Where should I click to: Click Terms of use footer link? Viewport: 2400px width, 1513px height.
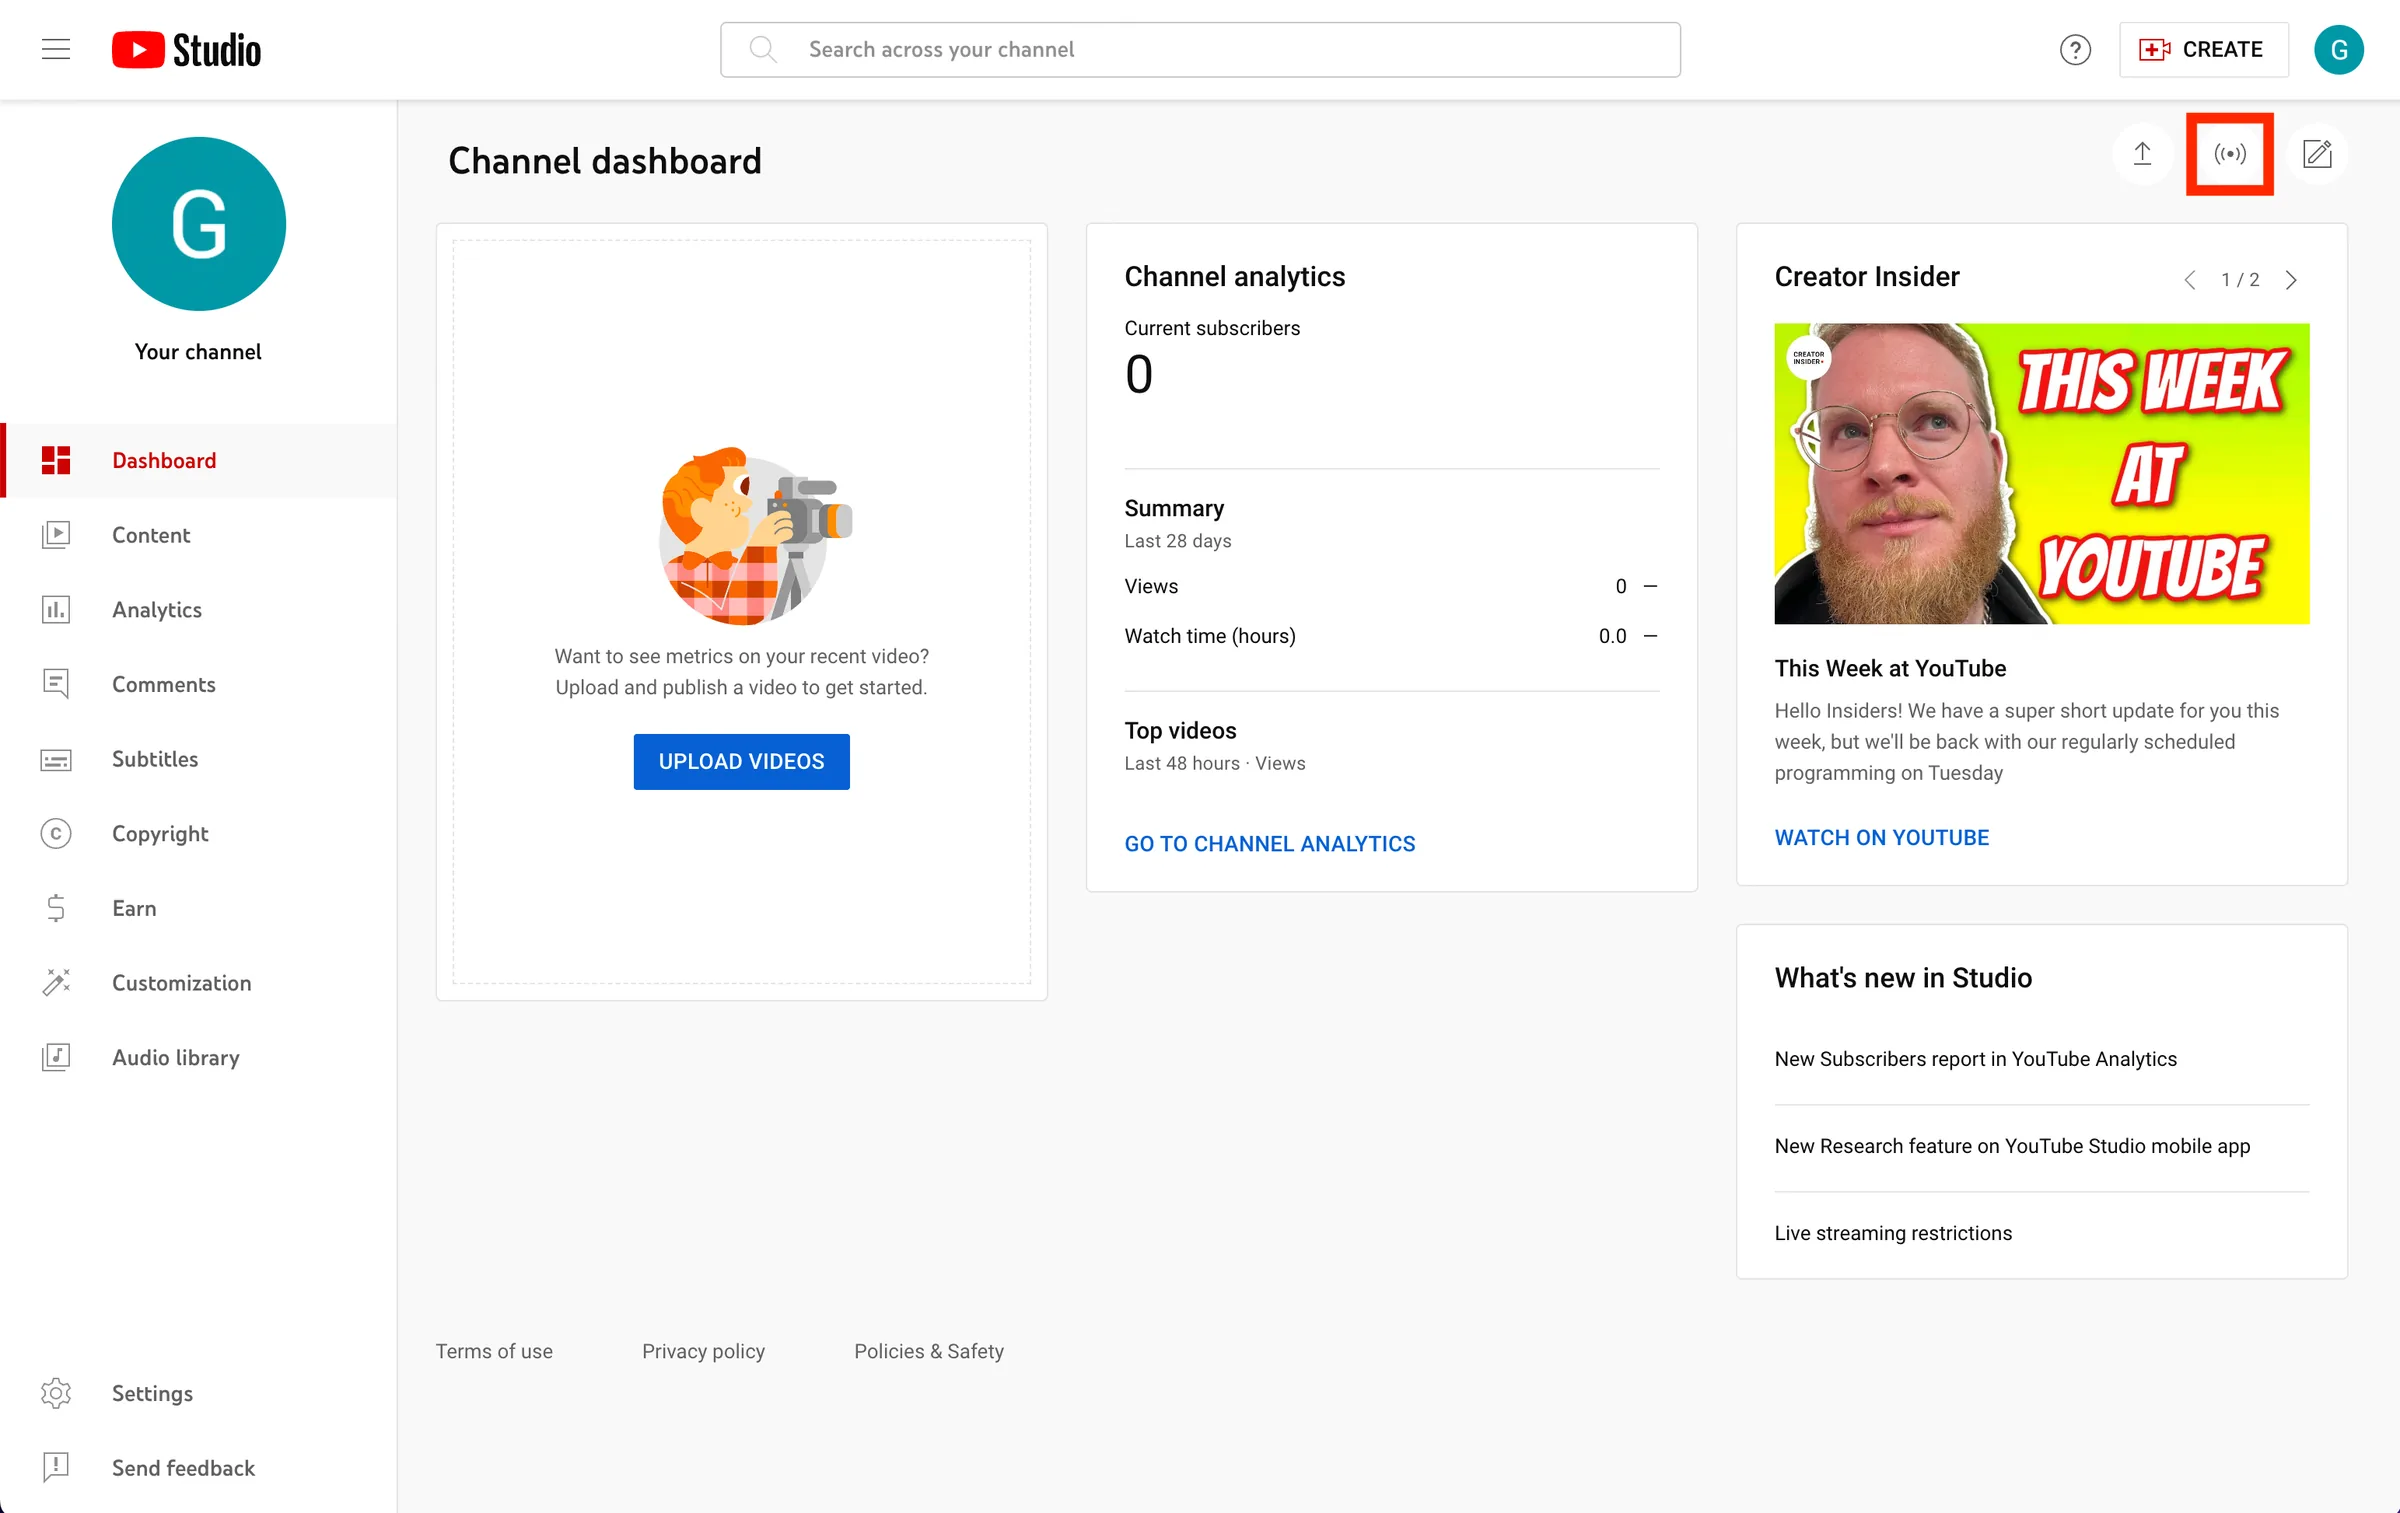(494, 1351)
